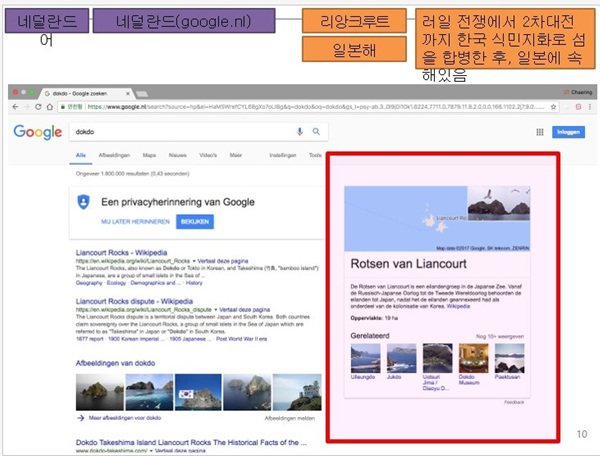Screen dimensions: 600x456
Task: Expand the Meer search options
Action: pos(236,155)
